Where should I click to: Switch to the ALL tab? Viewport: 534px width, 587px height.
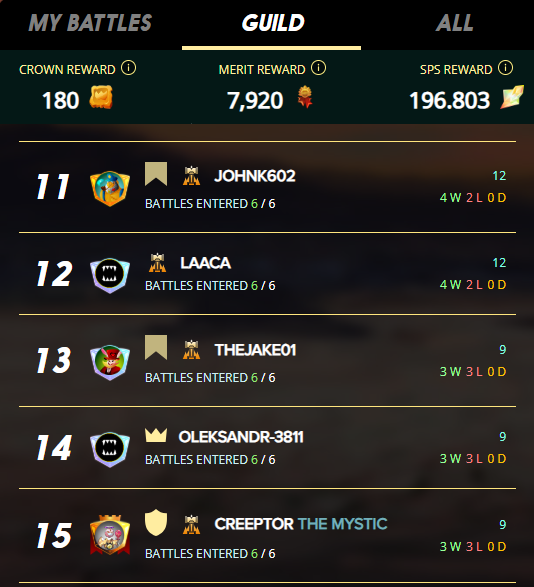point(454,23)
